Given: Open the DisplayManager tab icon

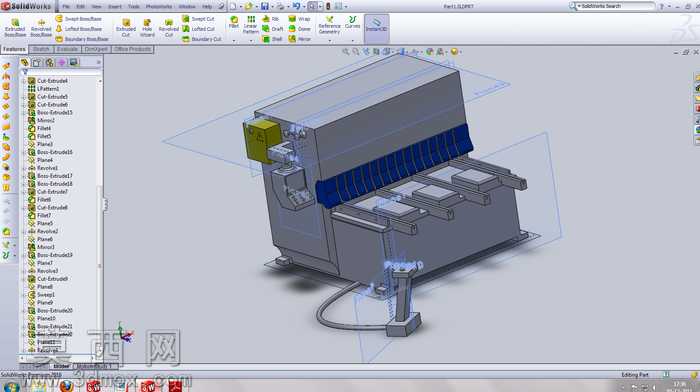Looking at the screenshot, I should [74, 63].
